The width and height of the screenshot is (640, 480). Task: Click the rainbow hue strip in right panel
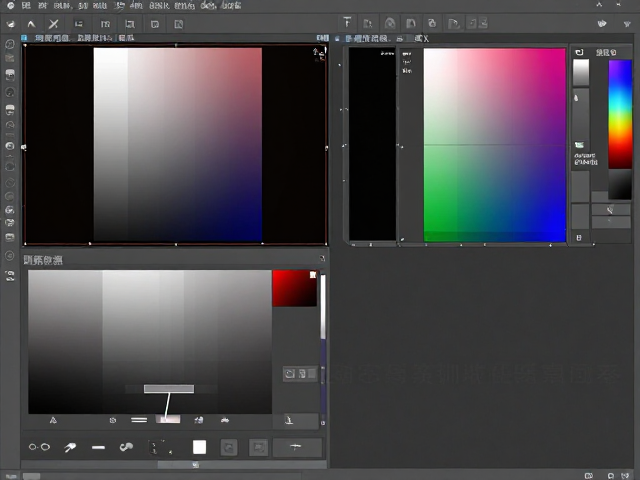tap(620, 114)
